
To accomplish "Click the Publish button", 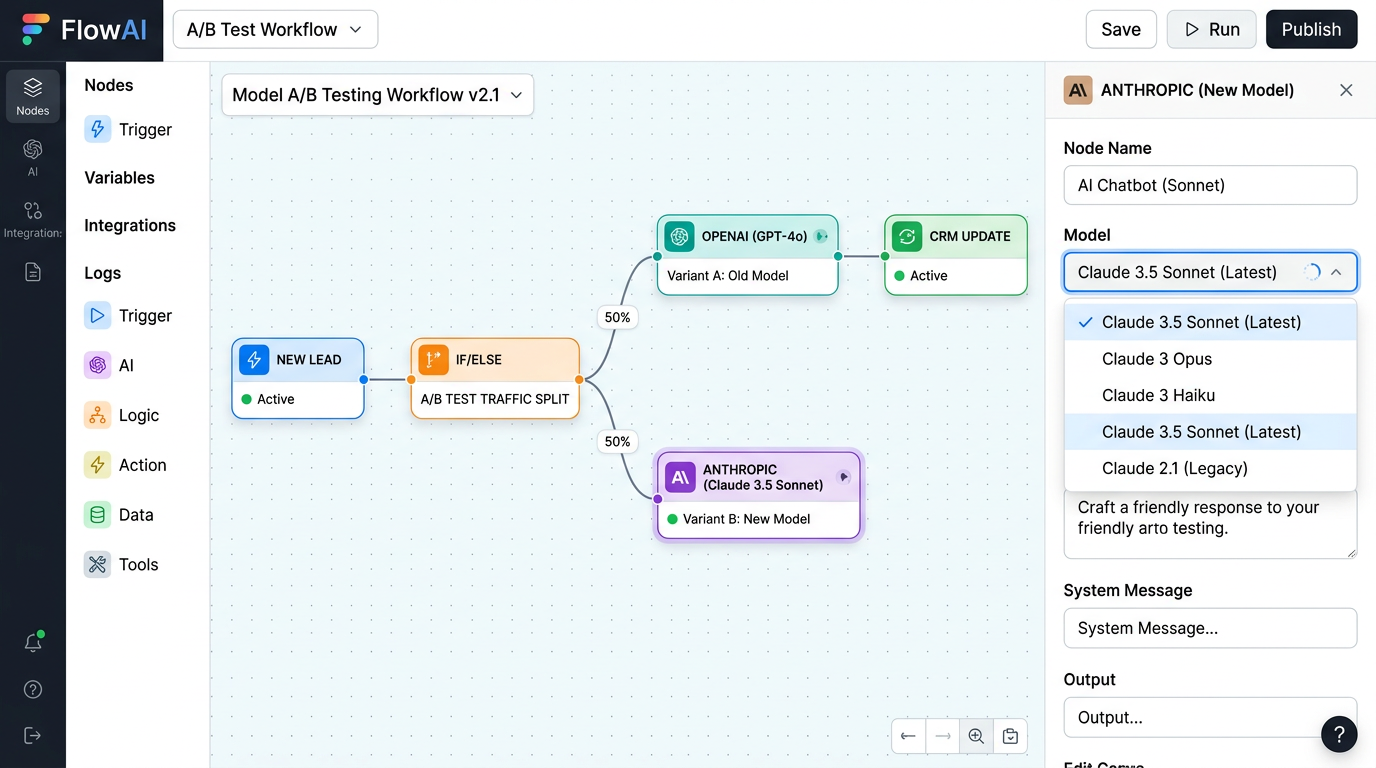I will 1311,29.
